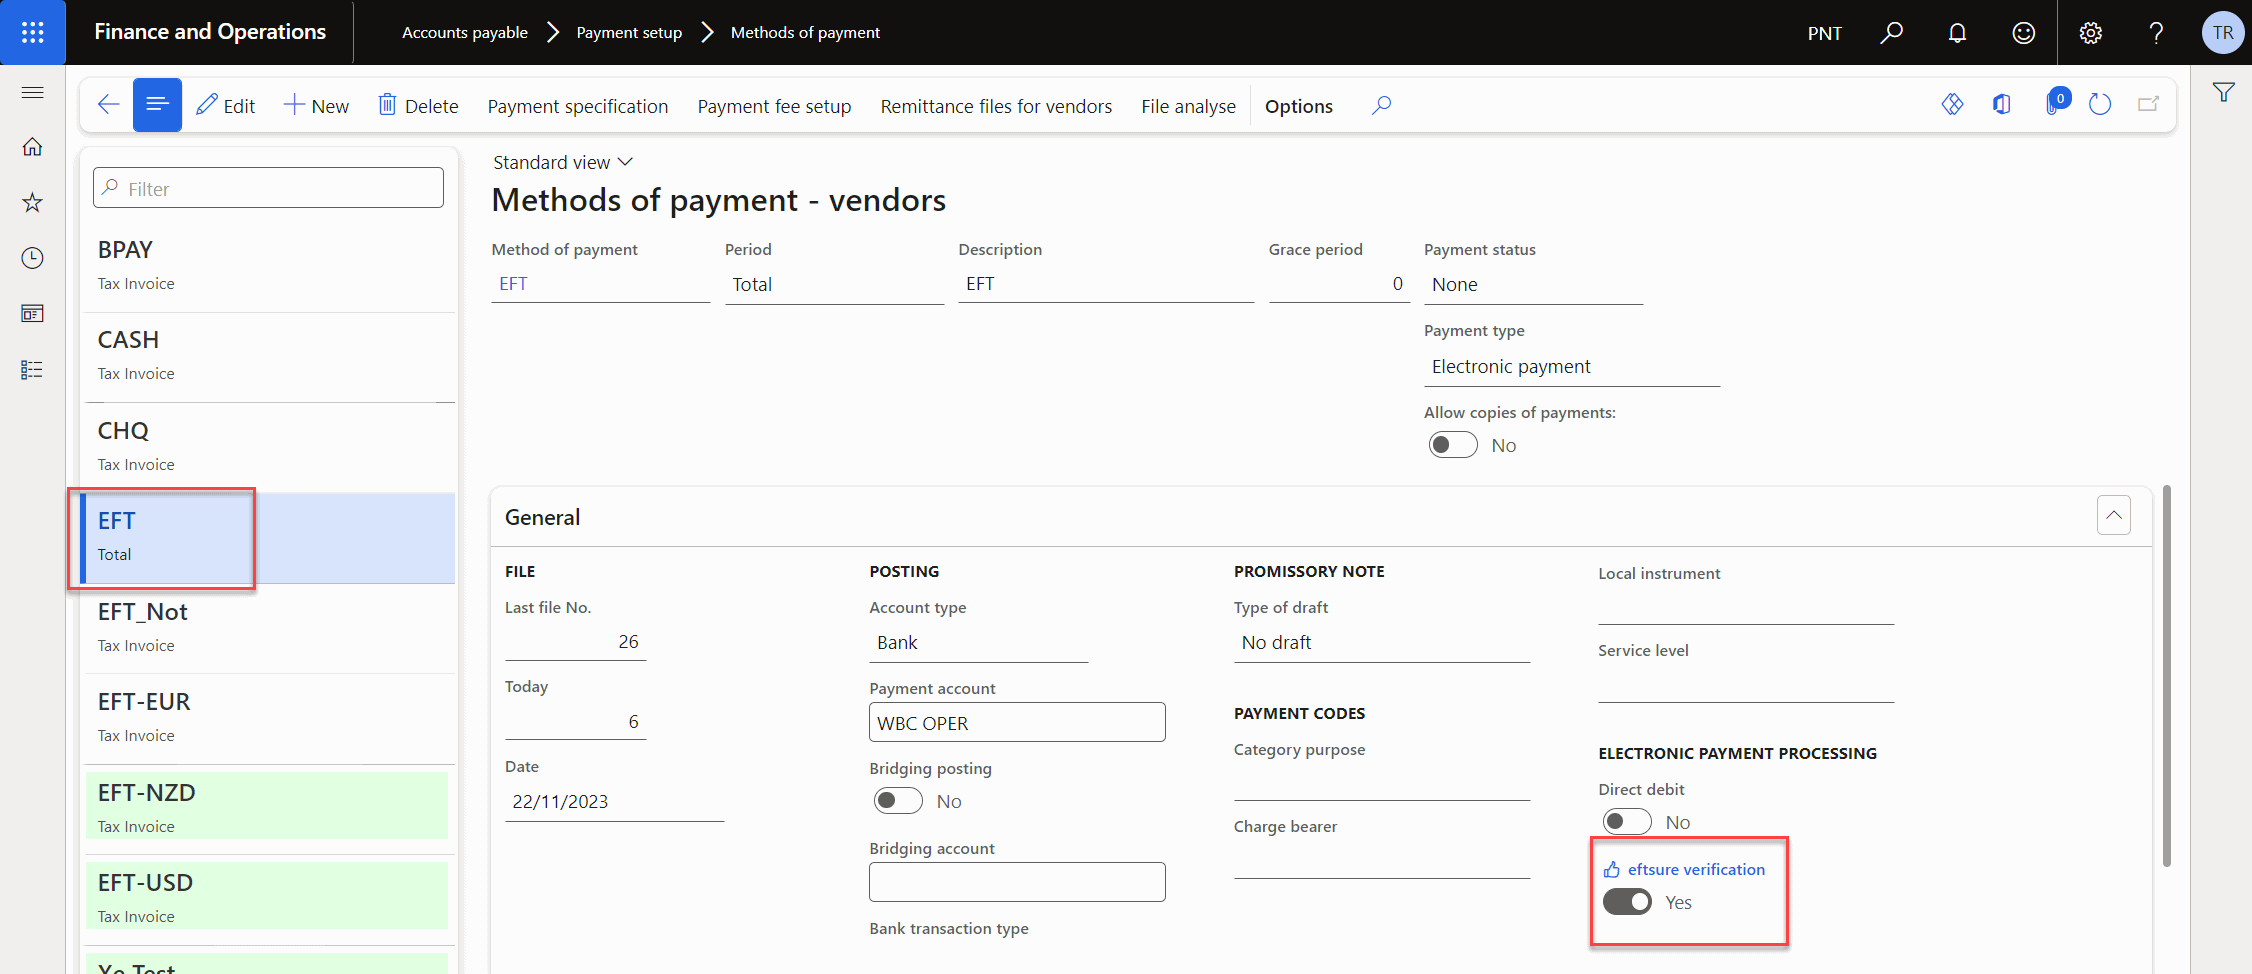This screenshot has height=974, width=2252.
Task: Open the Type of draft dropdown
Action: pyautogui.click(x=1381, y=643)
